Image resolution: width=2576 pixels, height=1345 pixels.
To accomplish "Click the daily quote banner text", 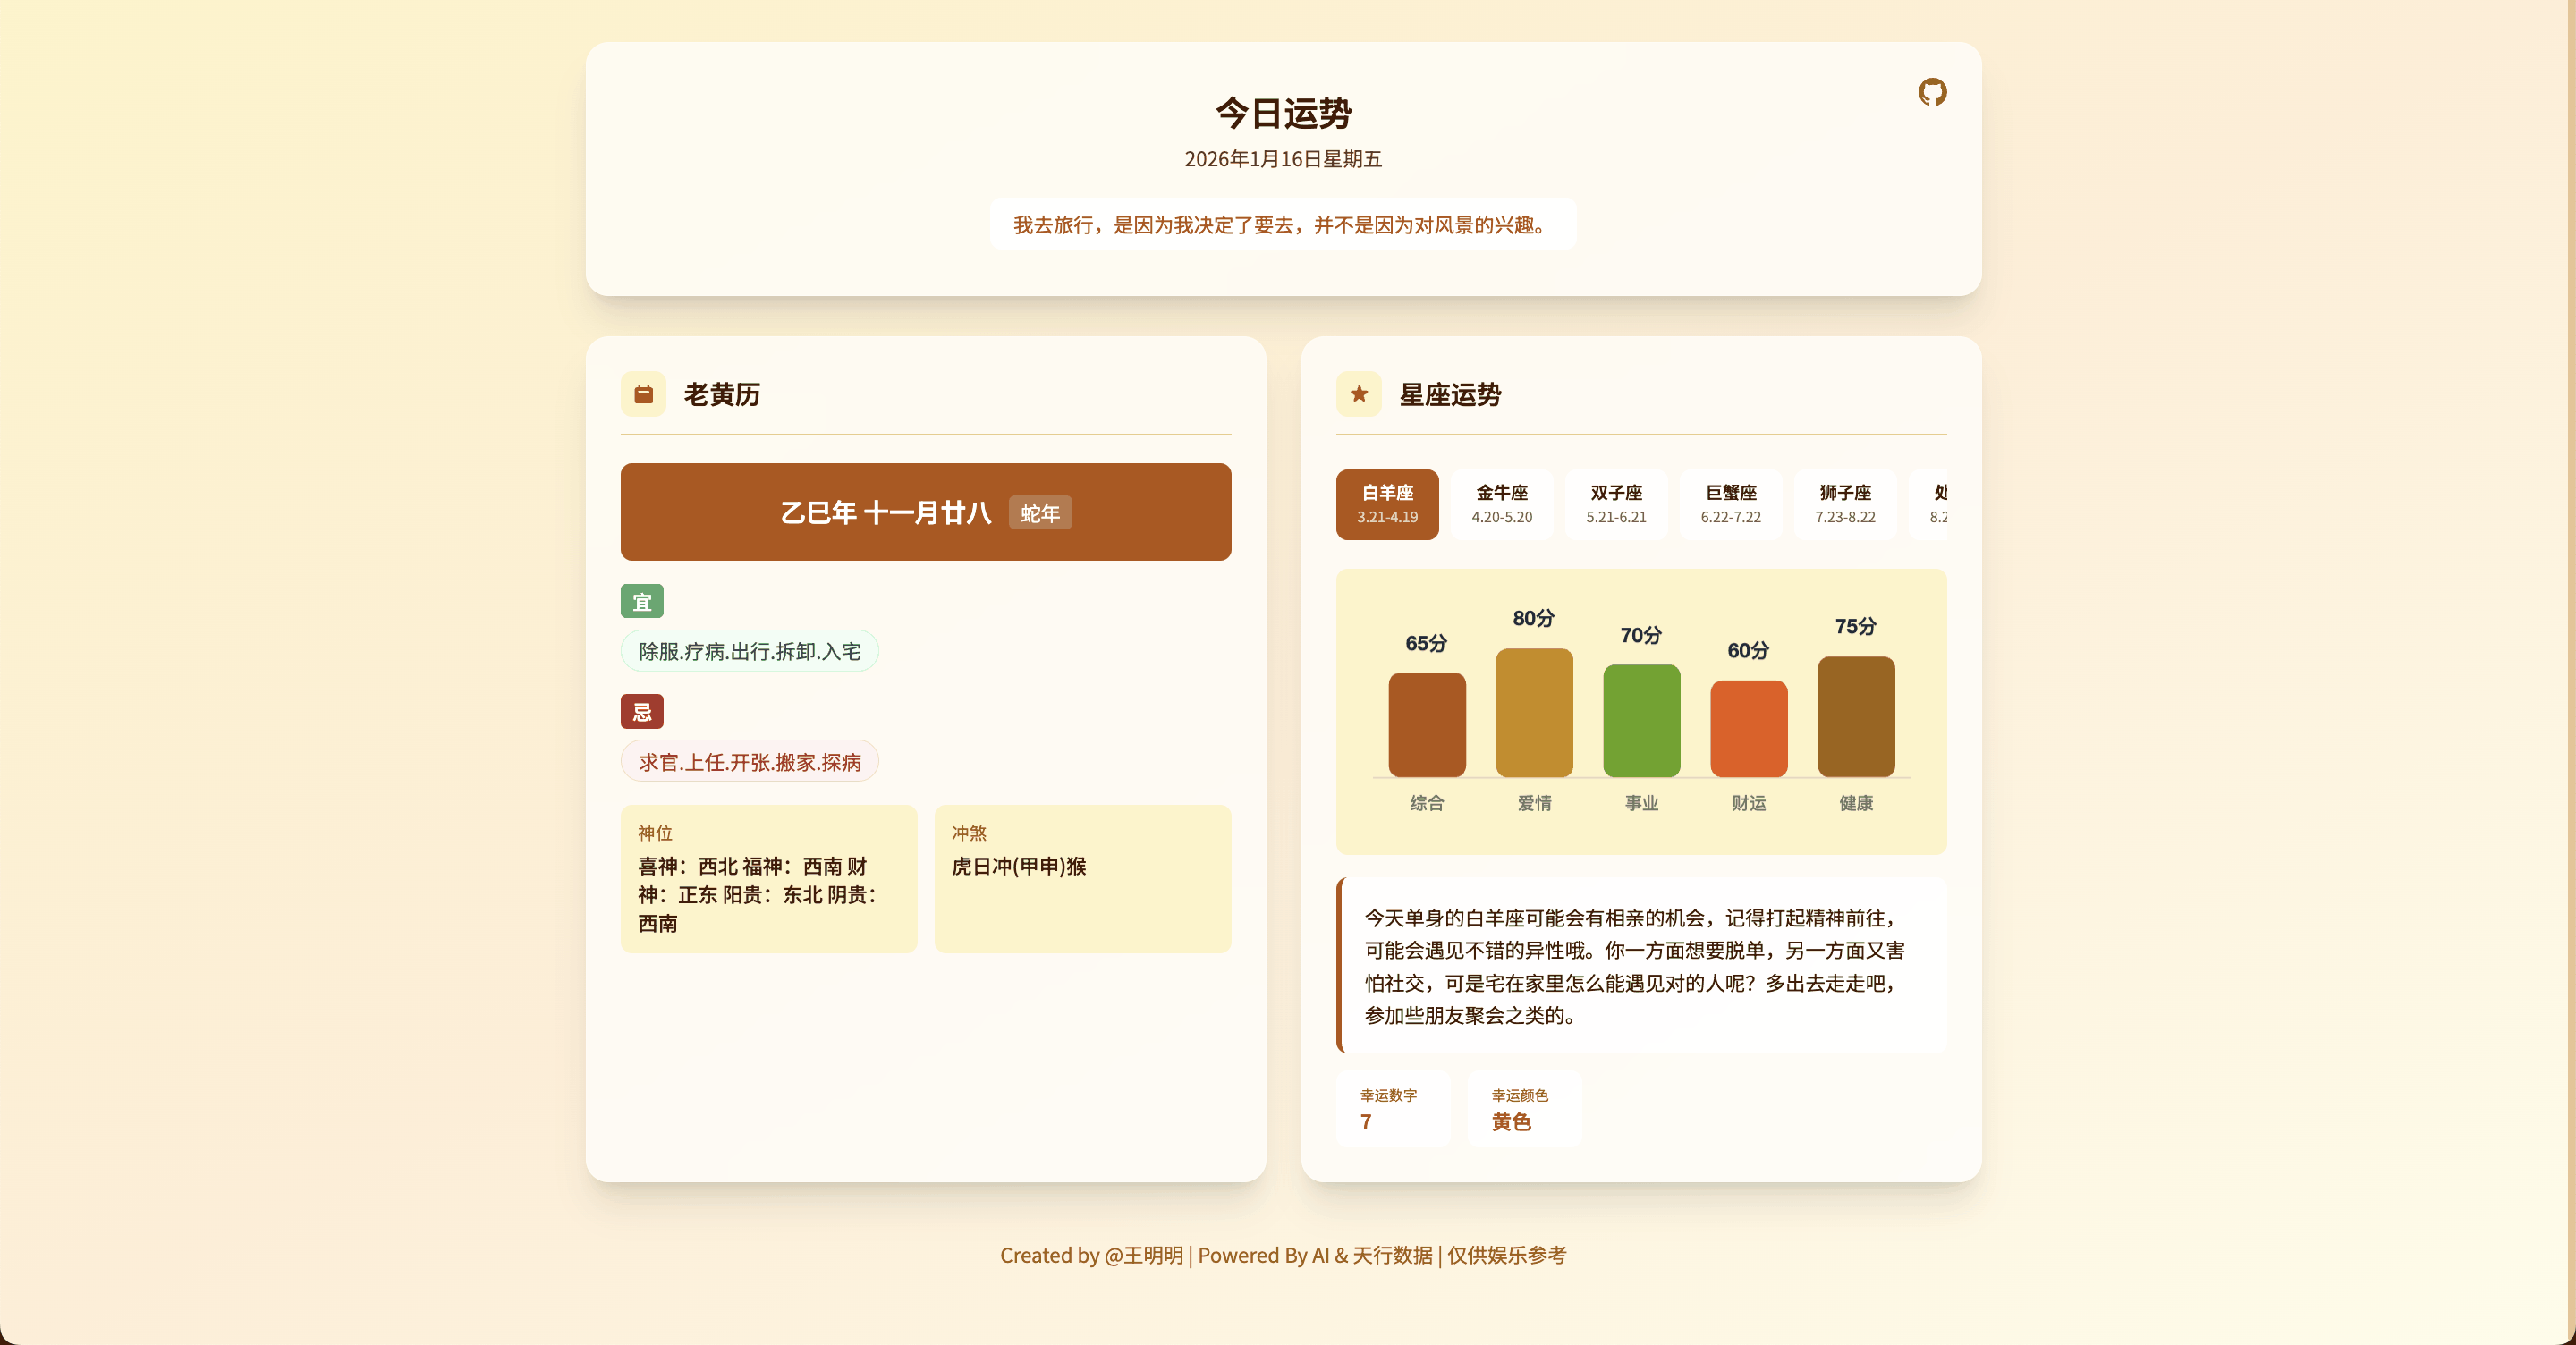I will [1282, 225].
